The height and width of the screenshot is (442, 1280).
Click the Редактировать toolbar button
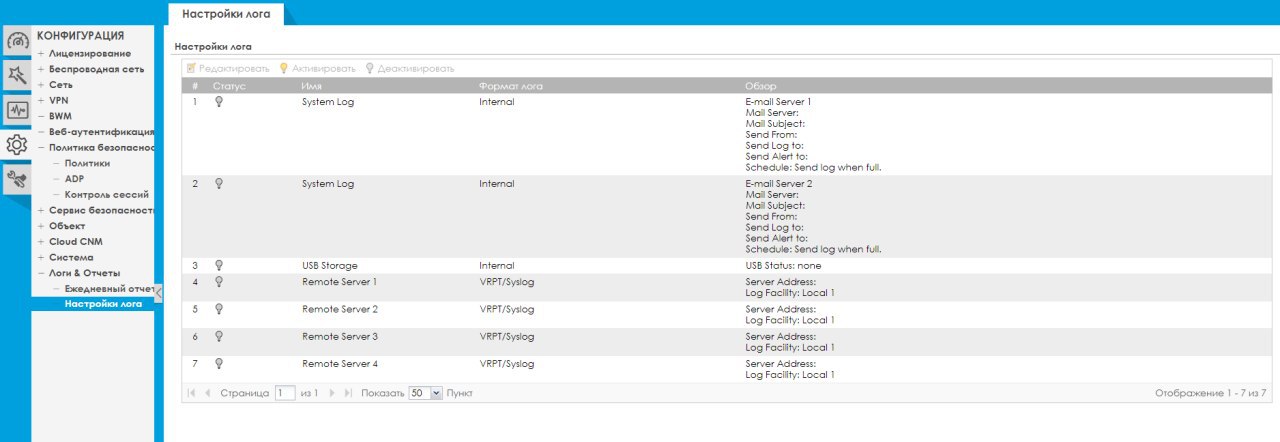228,69
